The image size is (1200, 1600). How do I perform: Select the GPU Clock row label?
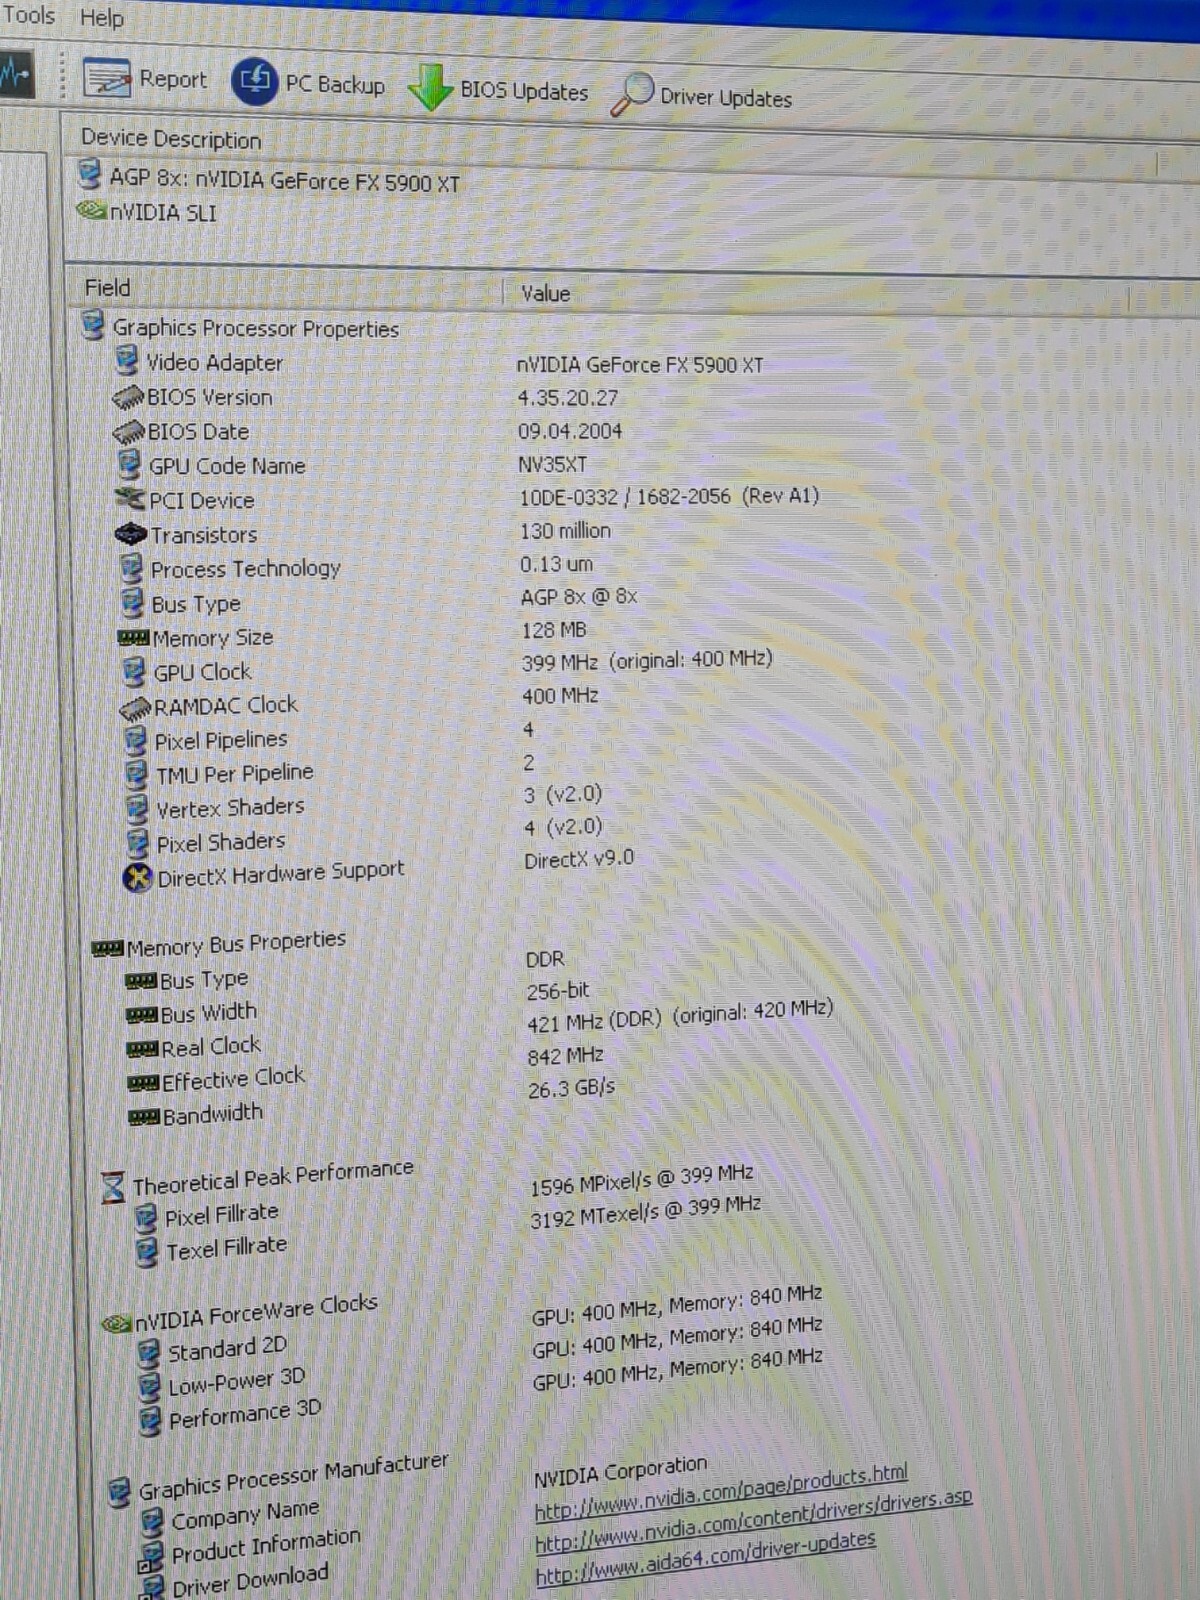click(202, 672)
